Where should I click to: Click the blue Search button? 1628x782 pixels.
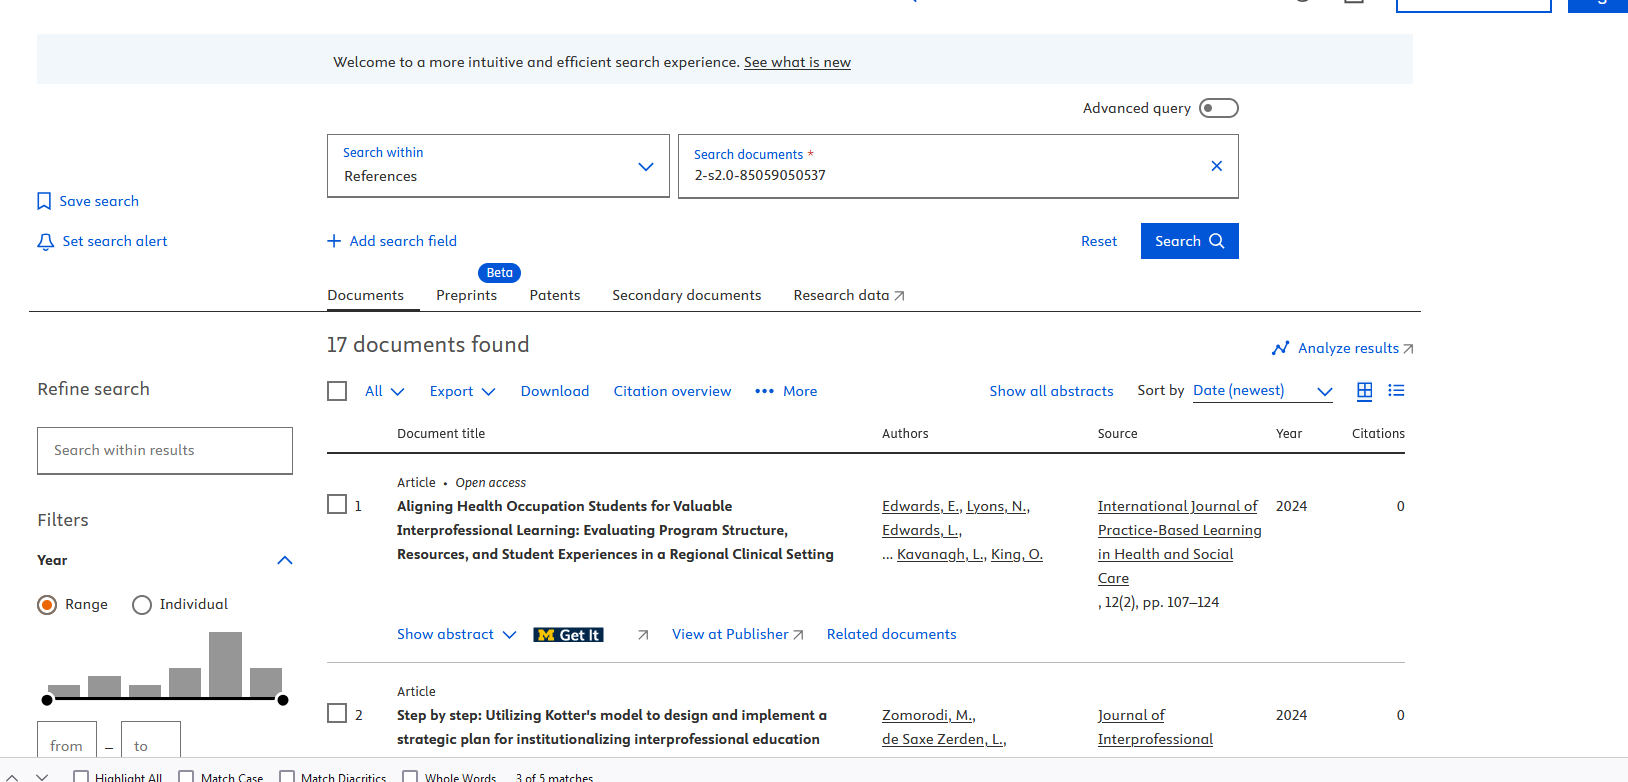(1189, 241)
